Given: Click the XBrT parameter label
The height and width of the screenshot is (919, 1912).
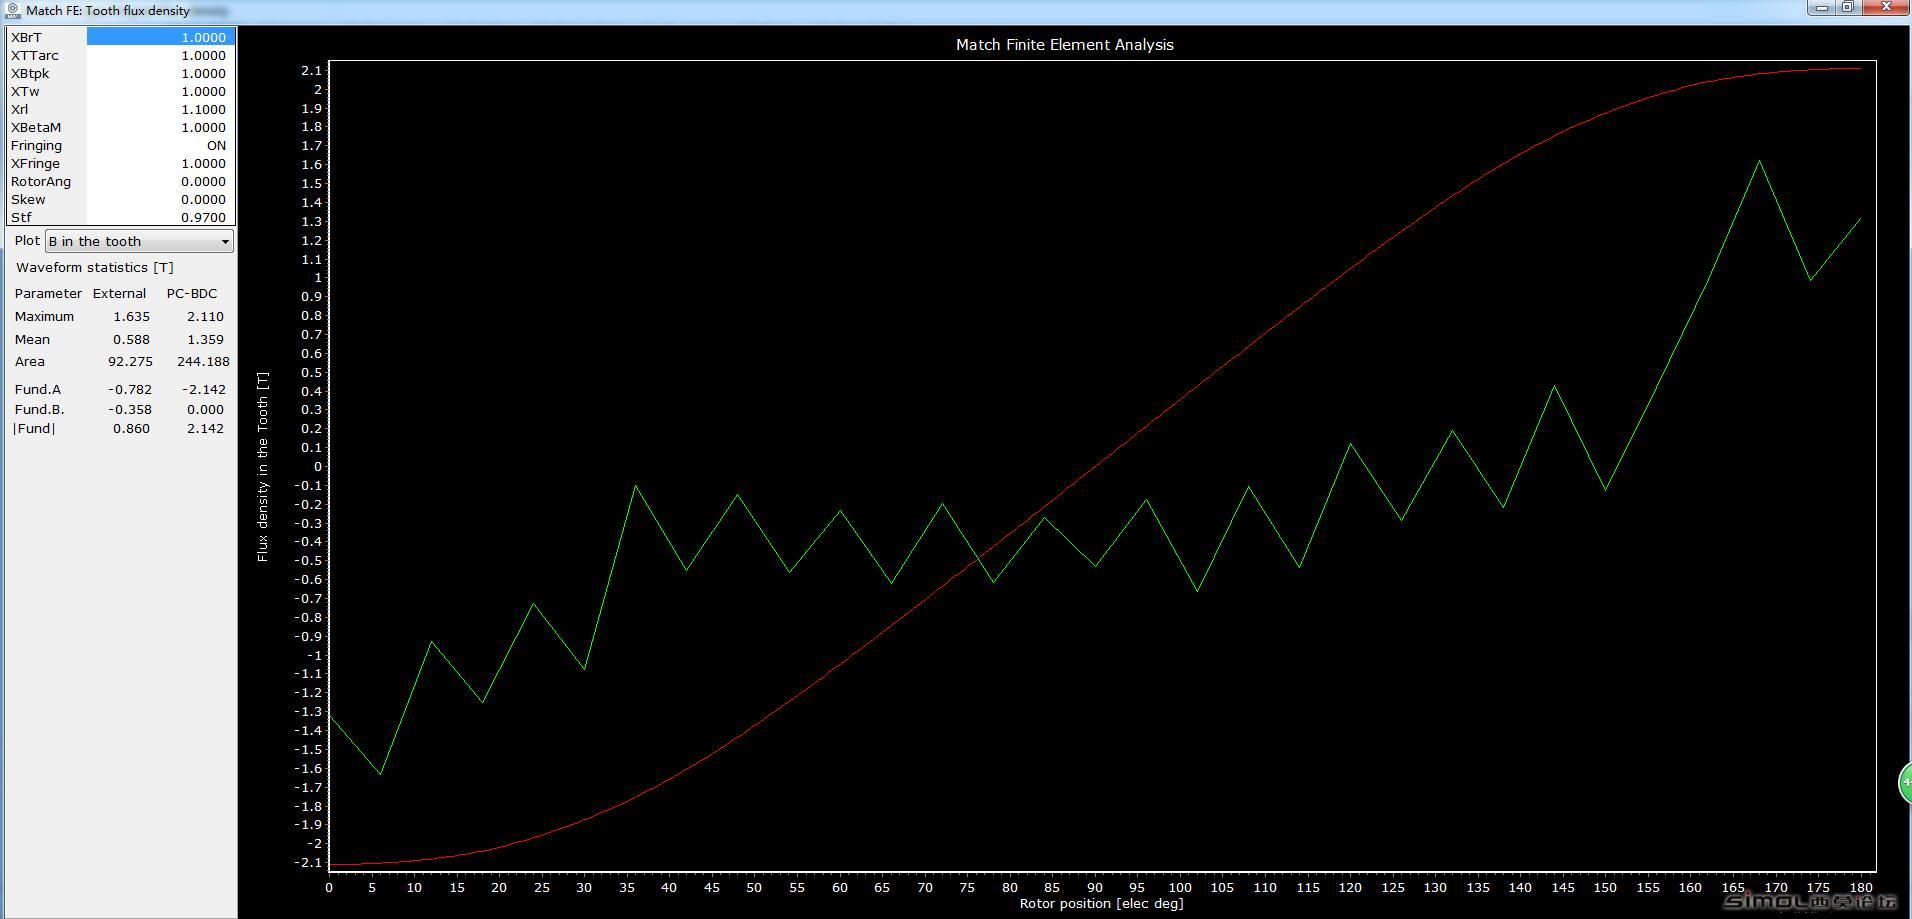Looking at the screenshot, I should [x=26, y=37].
